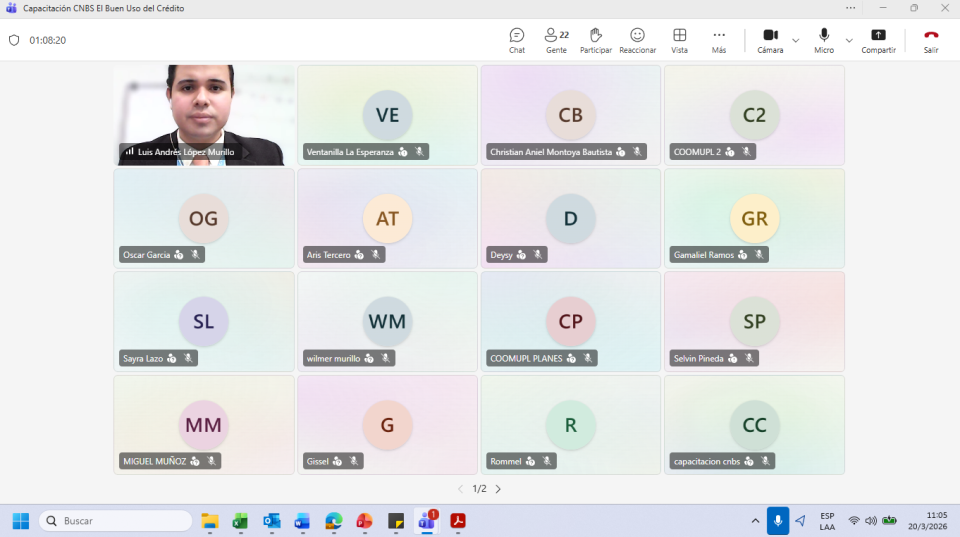Expand the camera options dropdown arrow
This screenshot has height=537, width=960.
pyautogui.click(x=796, y=41)
